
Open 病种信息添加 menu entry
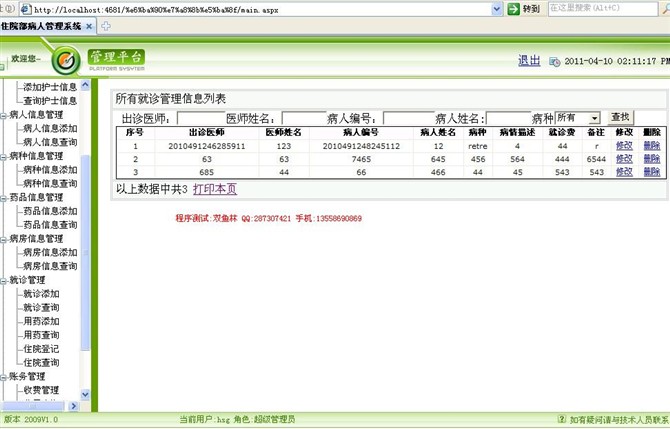50,170
